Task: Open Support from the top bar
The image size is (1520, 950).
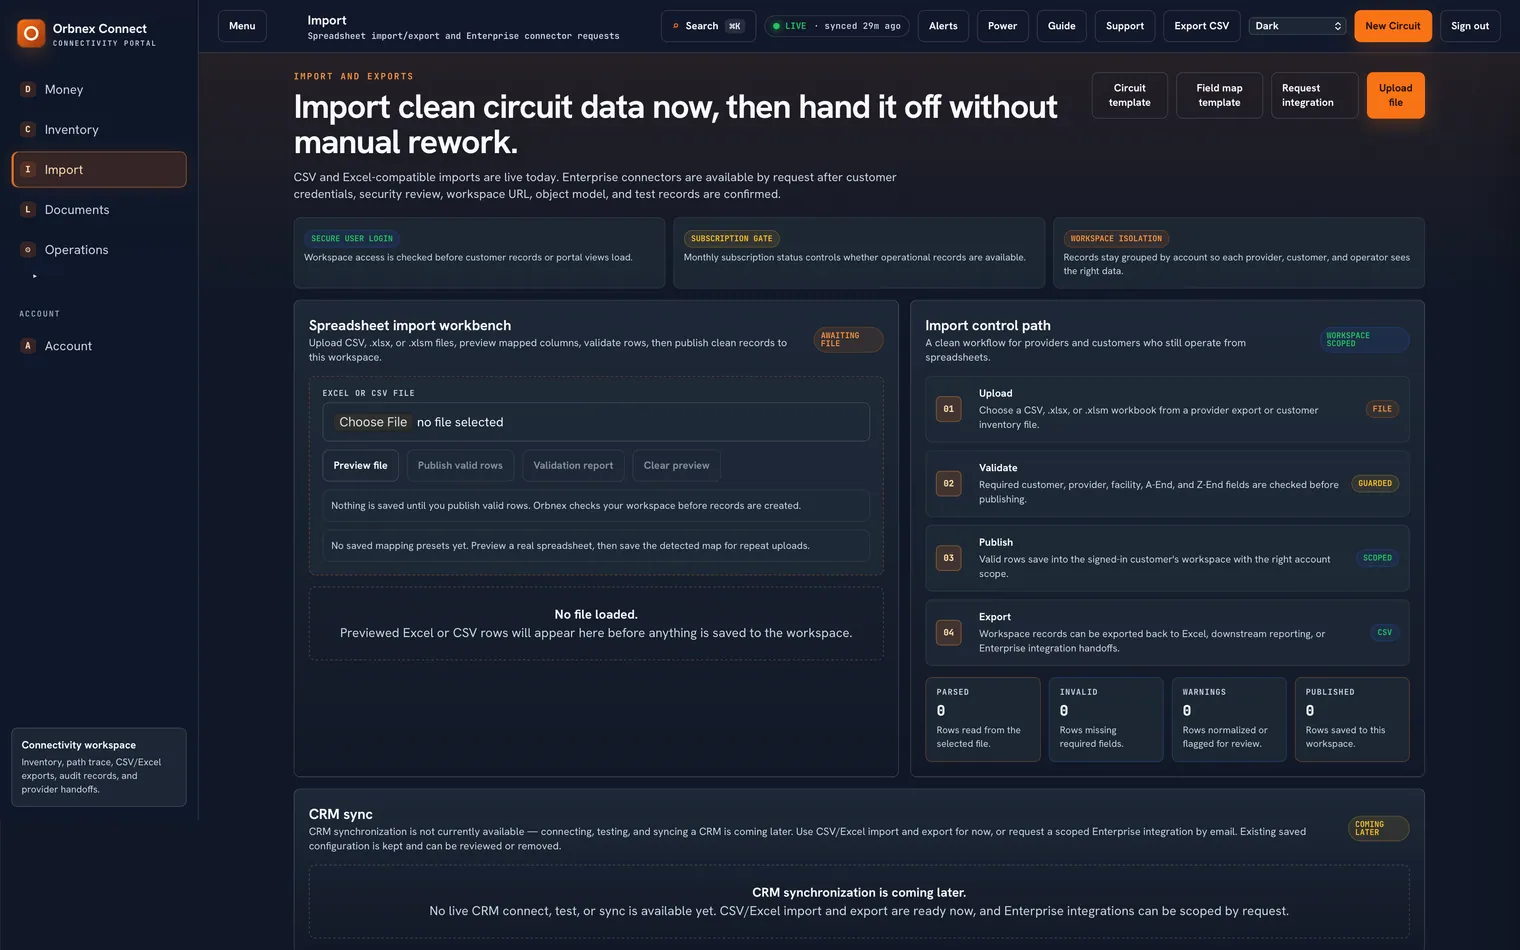Action: tap(1125, 26)
